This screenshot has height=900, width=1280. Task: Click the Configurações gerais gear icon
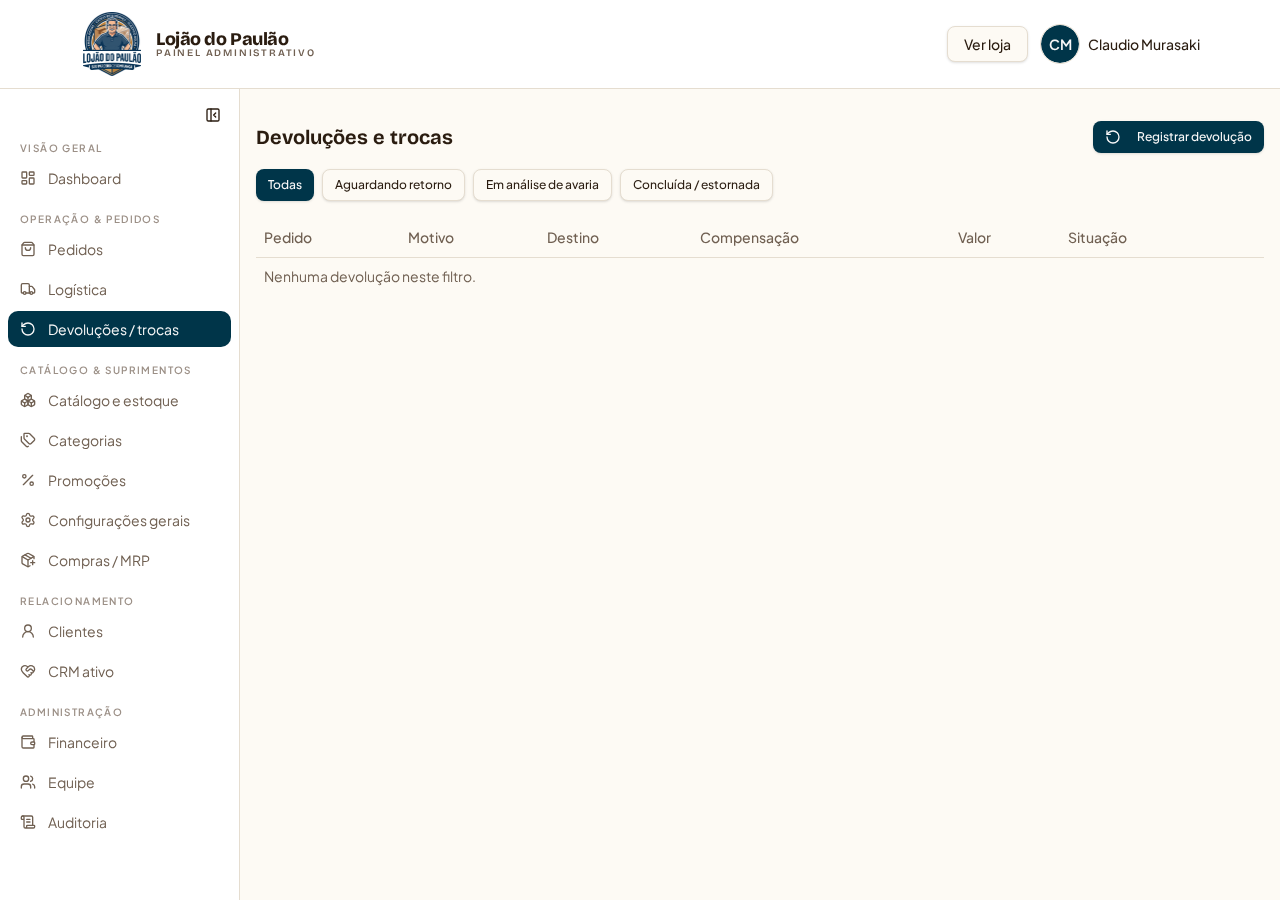pos(28,520)
